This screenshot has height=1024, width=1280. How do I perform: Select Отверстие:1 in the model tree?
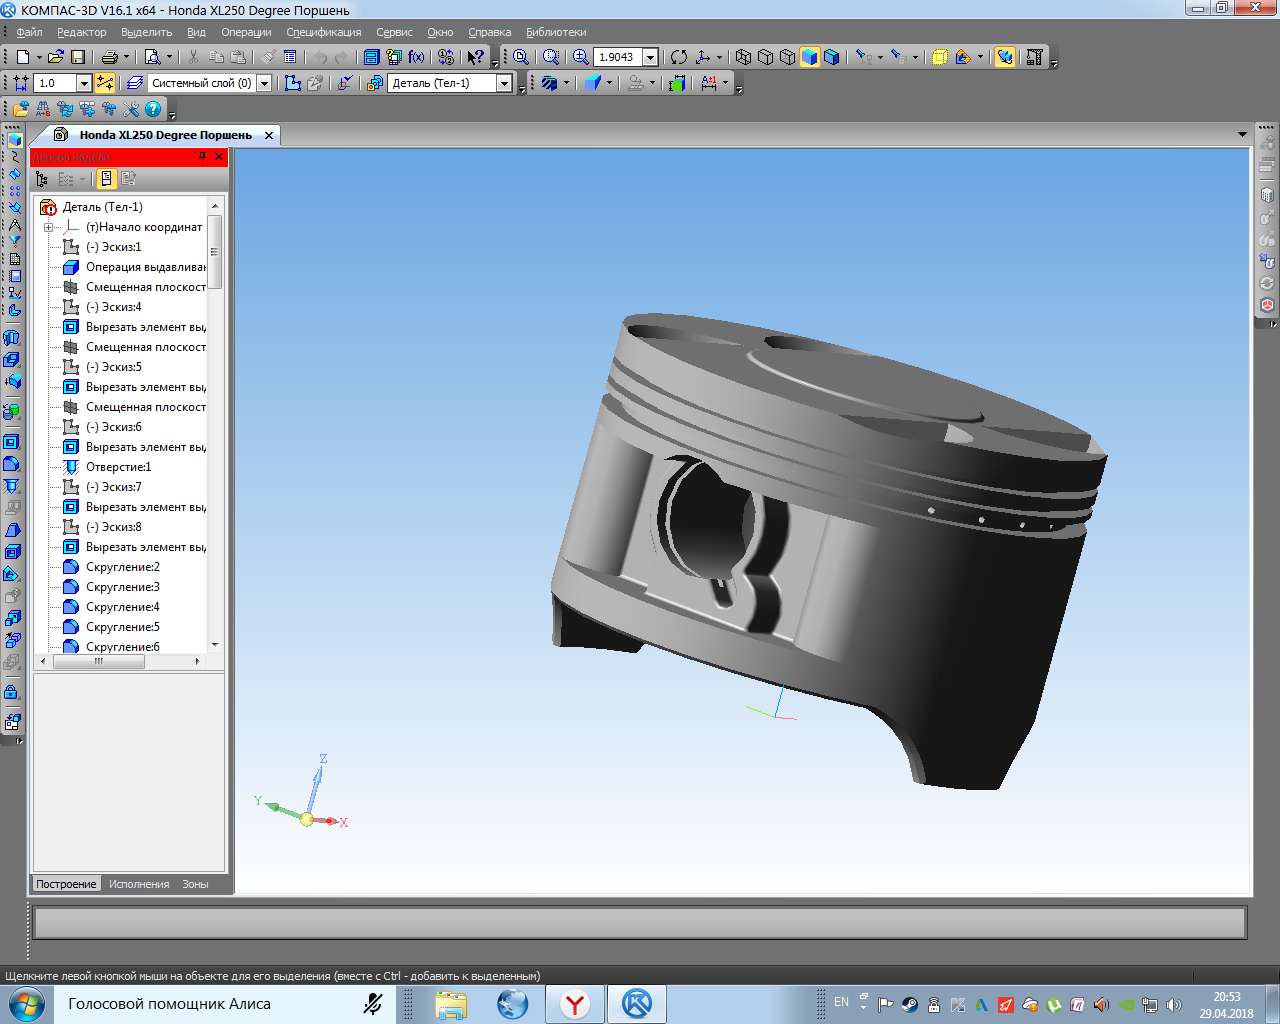click(118, 467)
